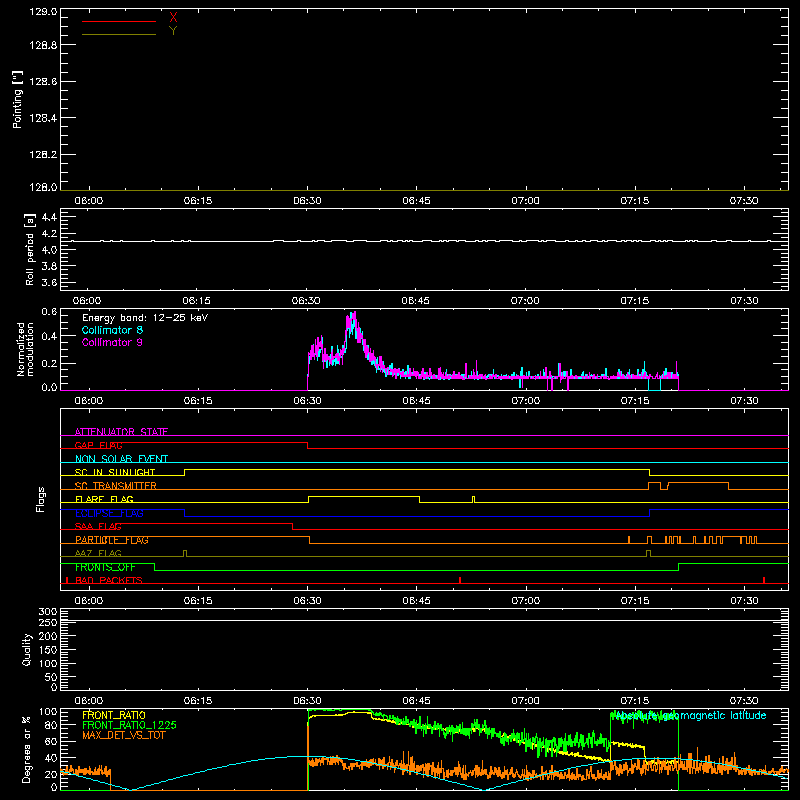Image resolution: width=800 pixels, height=800 pixels.
Task: Click the 128.6 tick on Pointing axis
Action: [43, 82]
